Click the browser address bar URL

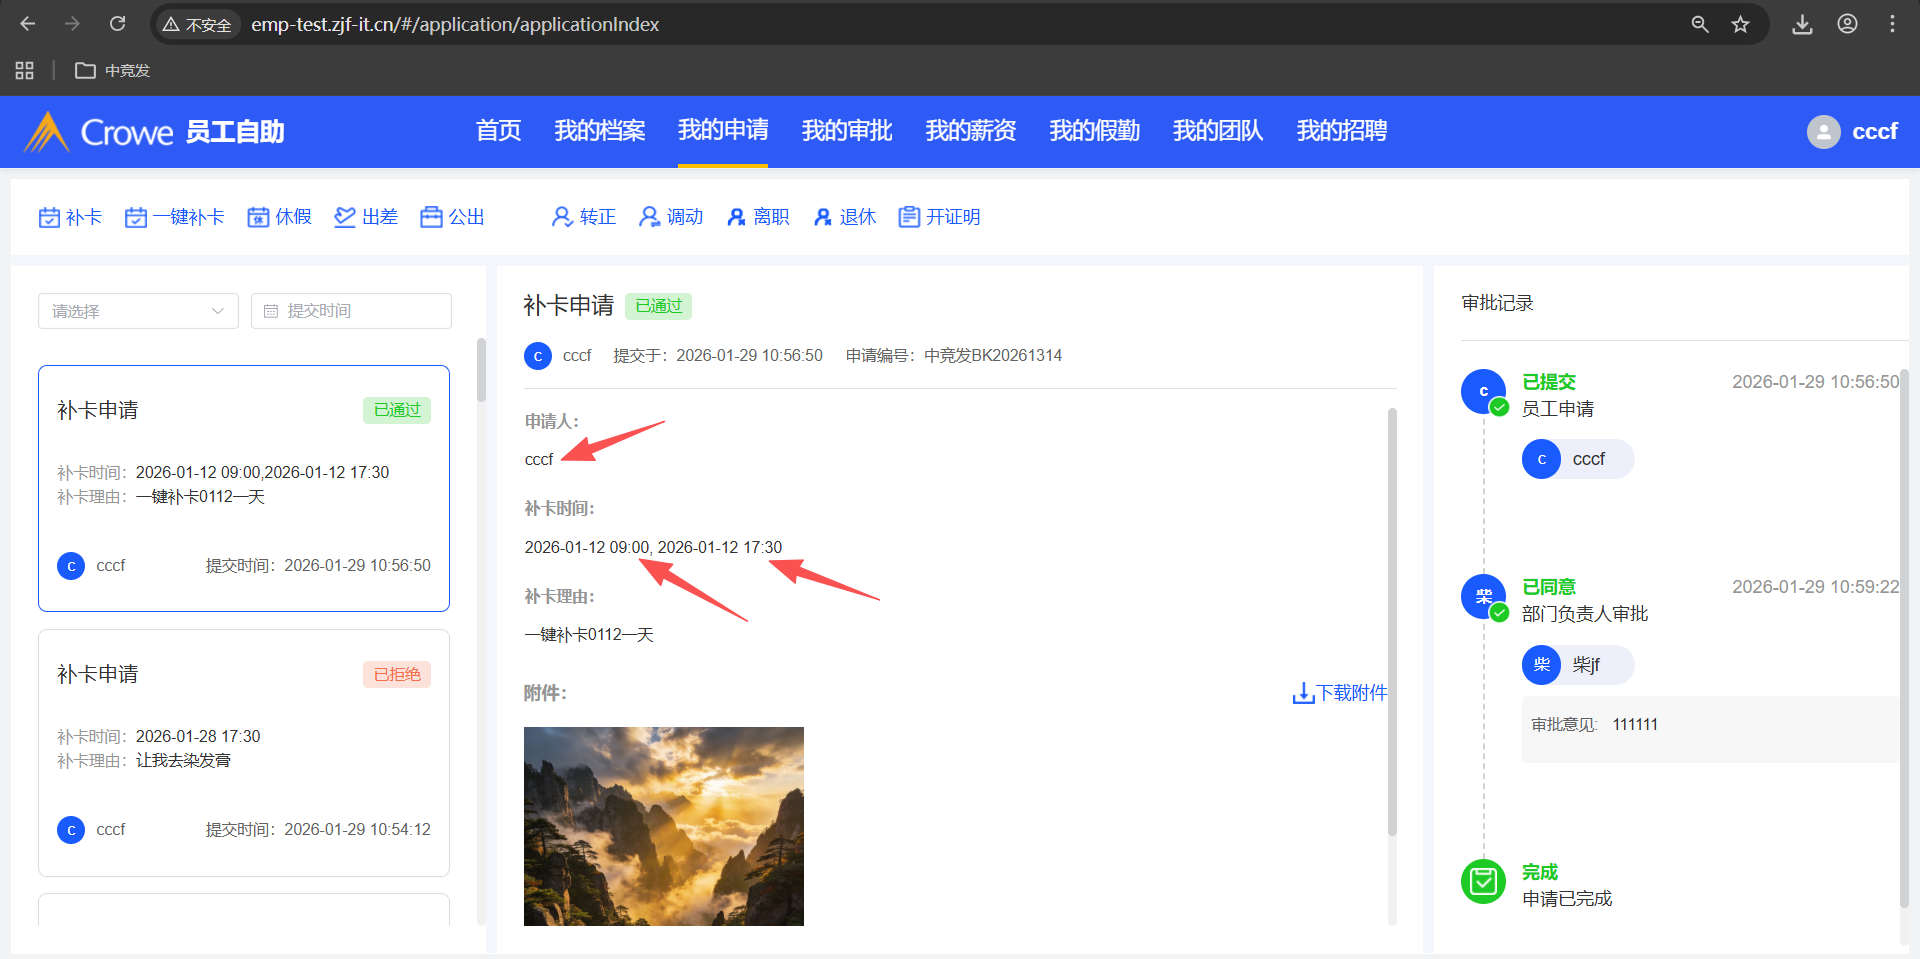tap(455, 24)
